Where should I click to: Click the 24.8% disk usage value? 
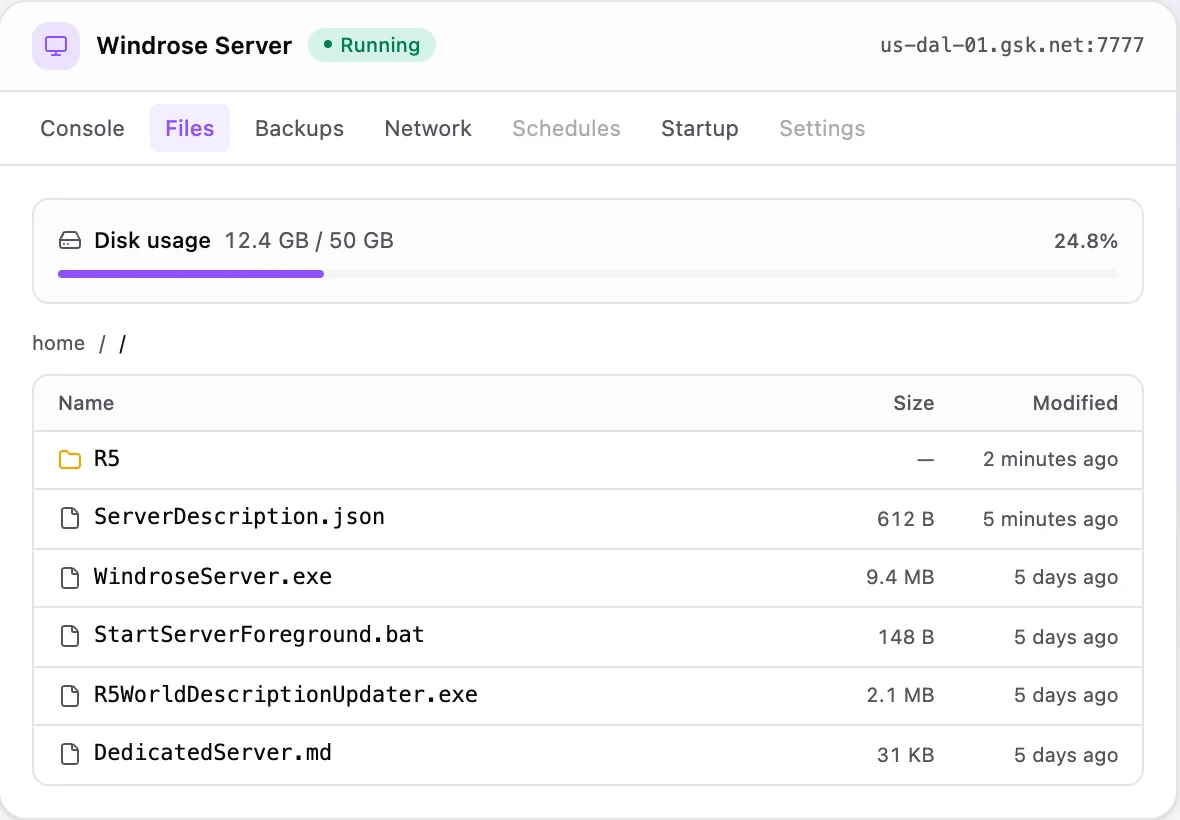pos(1085,241)
